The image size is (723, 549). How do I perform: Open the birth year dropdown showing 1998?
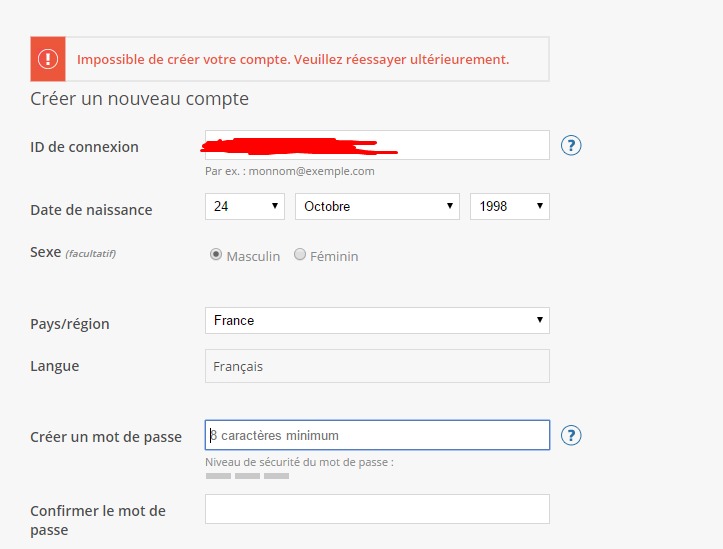coord(510,206)
